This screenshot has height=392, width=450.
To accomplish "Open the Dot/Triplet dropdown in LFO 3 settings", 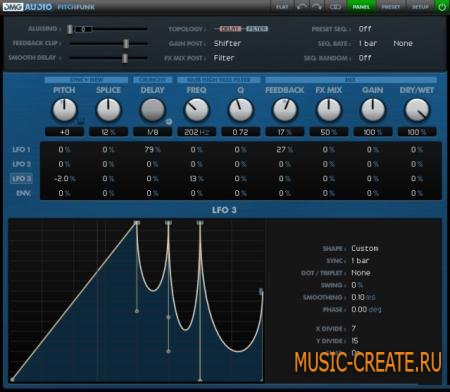I will click(361, 273).
